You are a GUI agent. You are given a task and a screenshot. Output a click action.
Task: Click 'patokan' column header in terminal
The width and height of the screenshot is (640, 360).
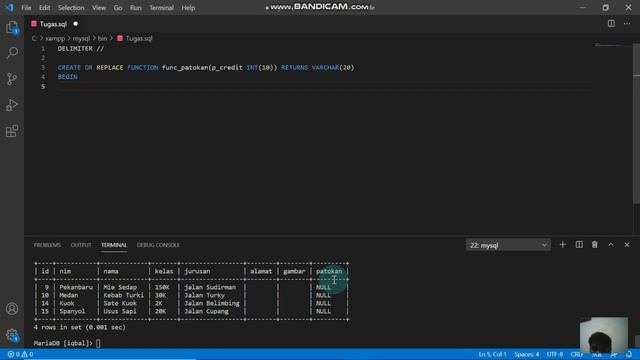pos(329,271)
